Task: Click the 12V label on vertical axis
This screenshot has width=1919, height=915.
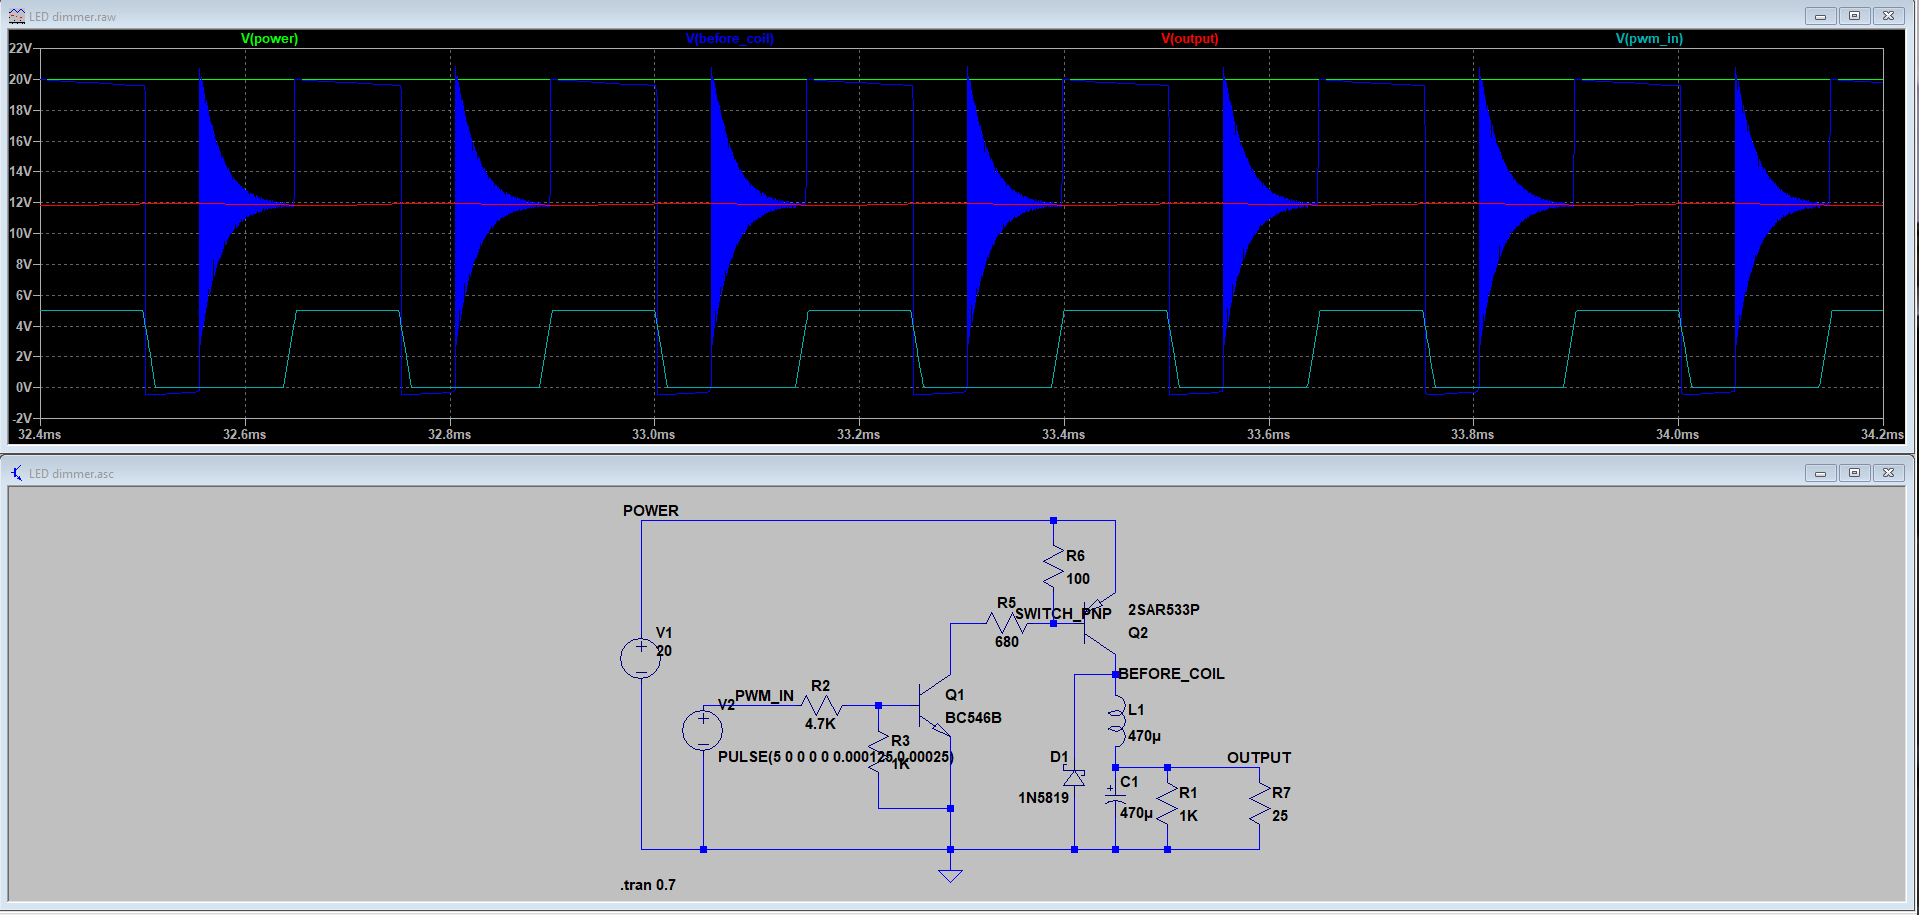Action: [20, 202]
